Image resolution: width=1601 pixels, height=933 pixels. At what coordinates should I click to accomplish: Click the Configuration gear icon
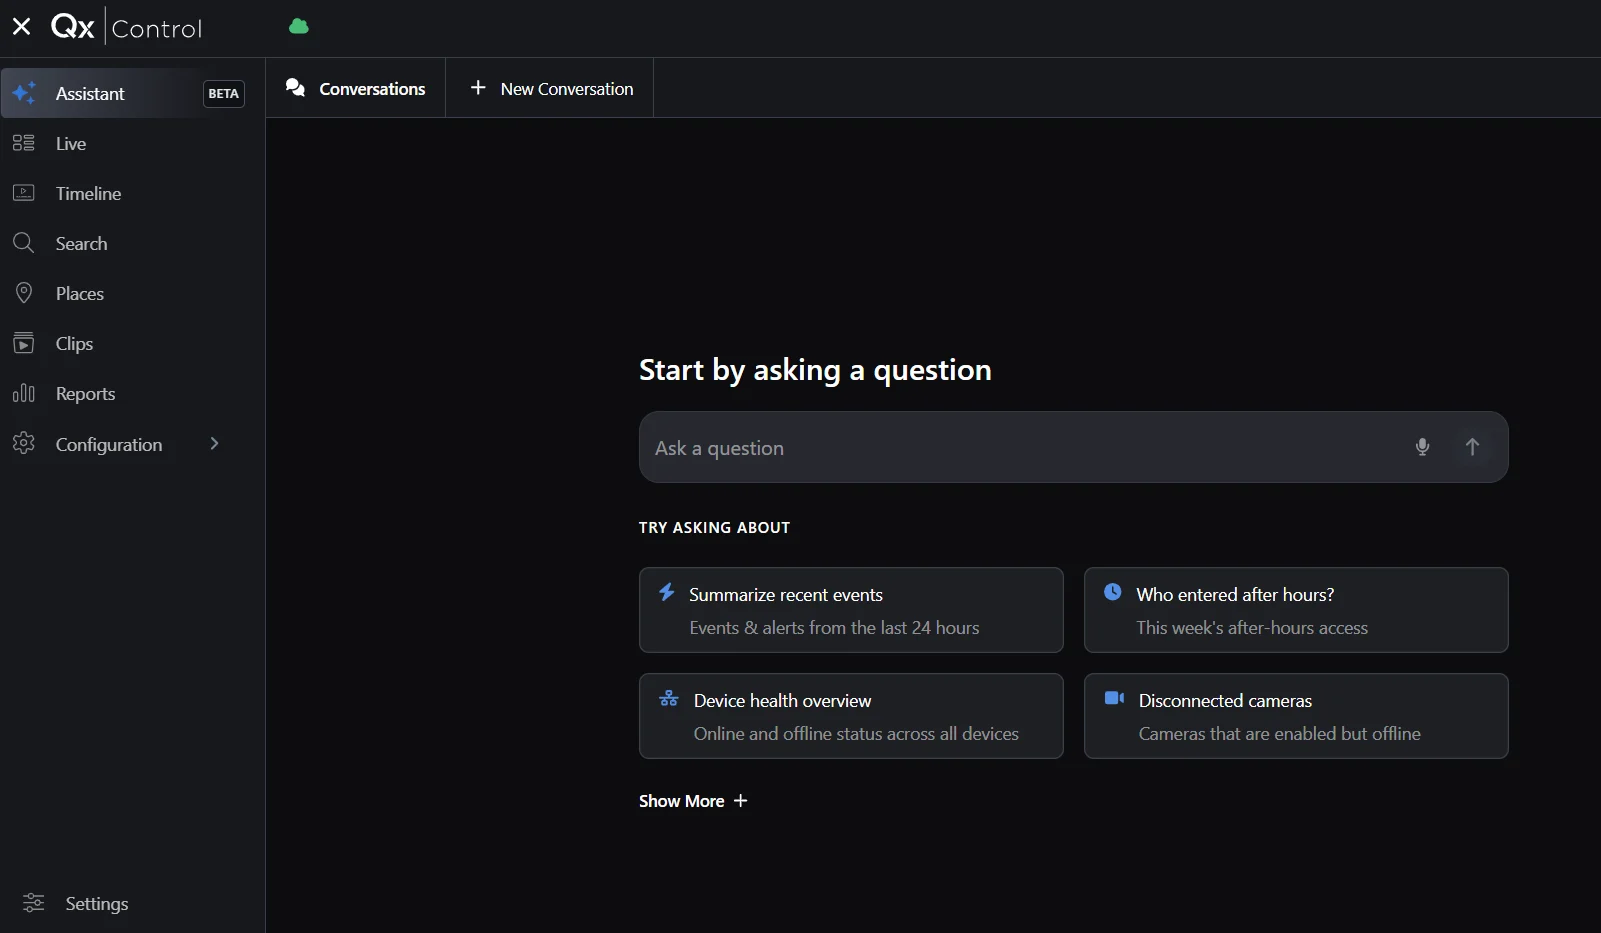click(24, 443)
